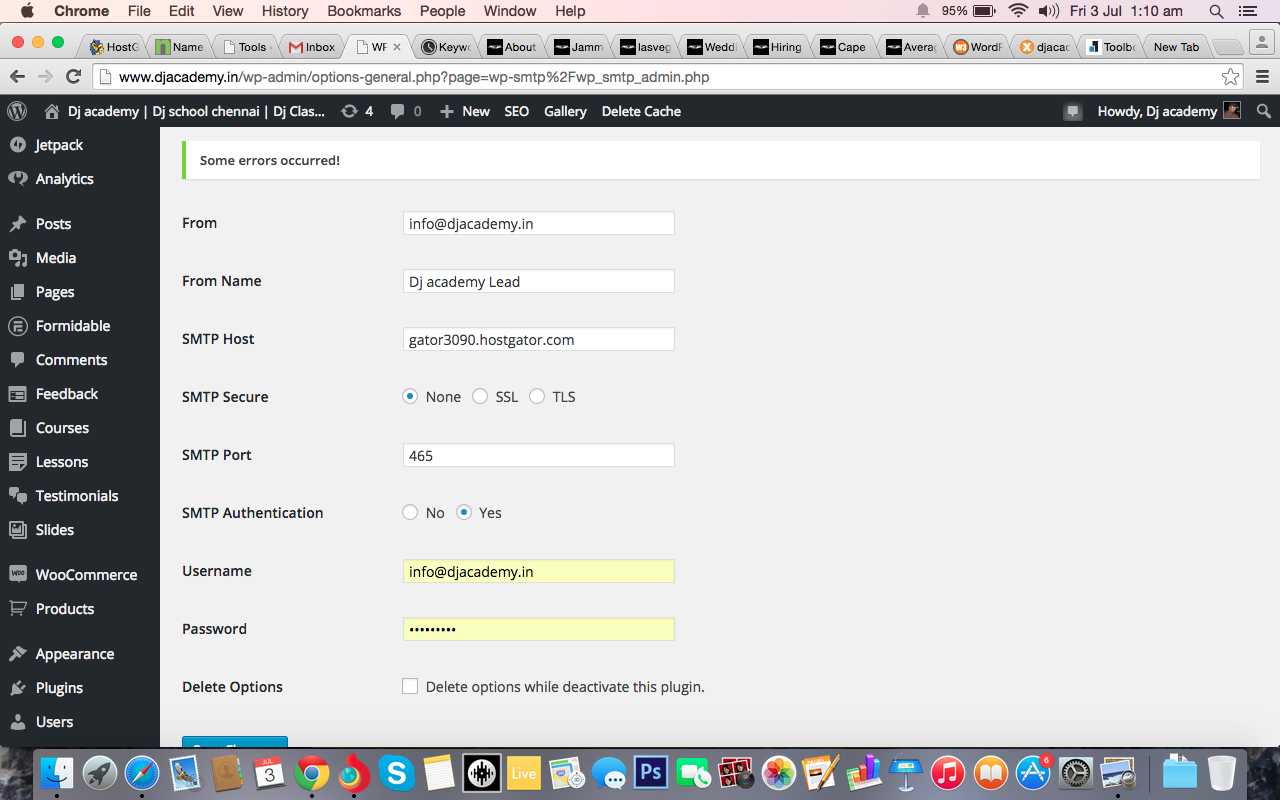The height and width of the screenshot is (800, 1280).
Task: Open the Howdy, Dj academy account menu
Action: [x=1168, y=111]
